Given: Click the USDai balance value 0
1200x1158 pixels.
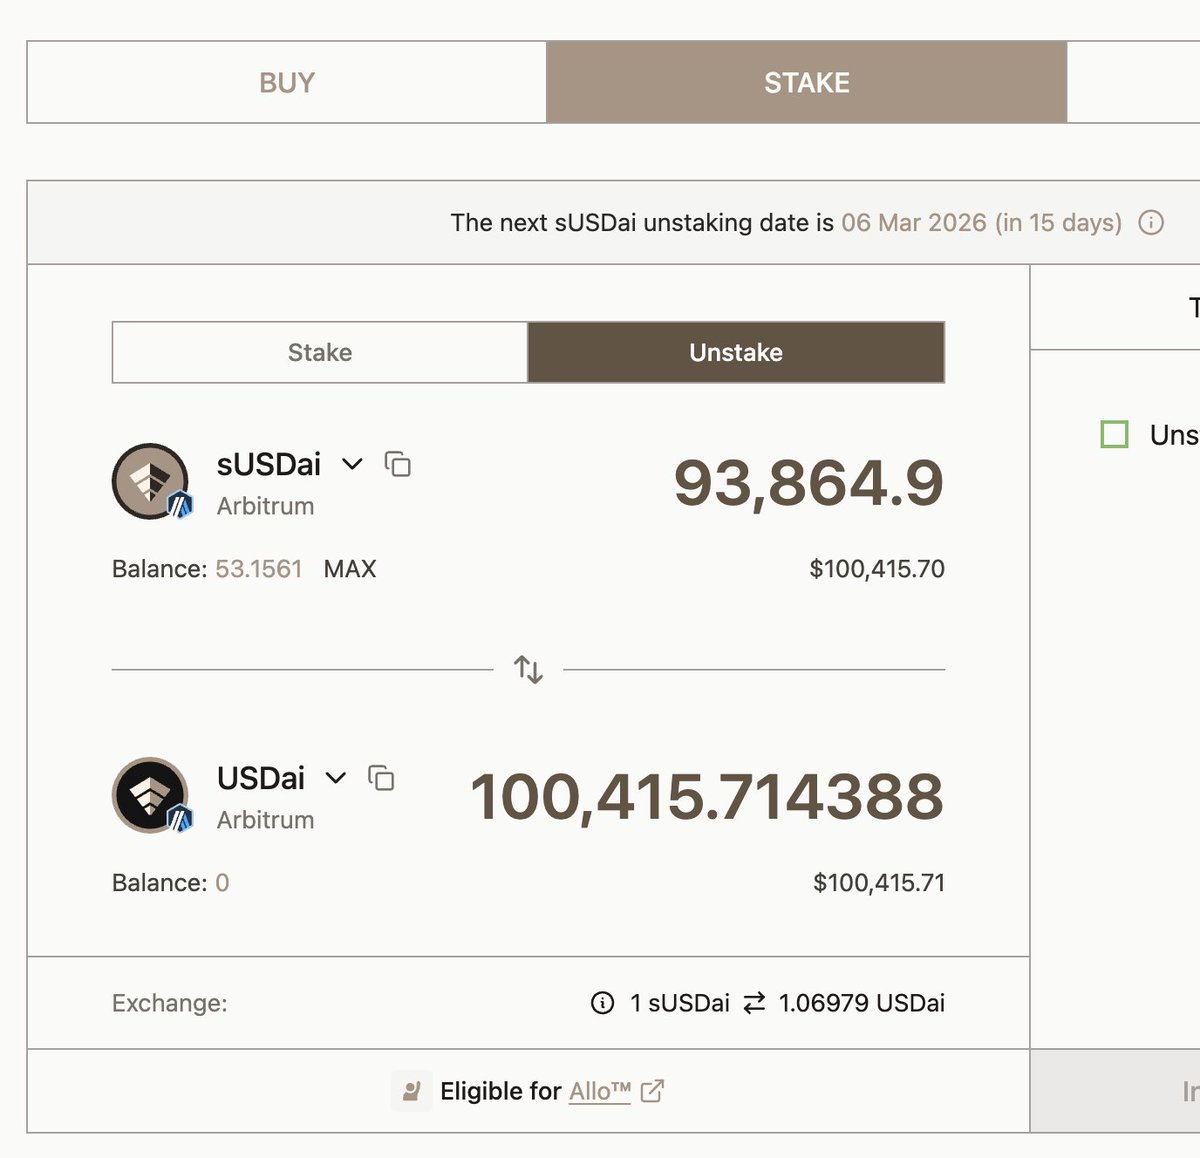Looking at the screenshot, I should click(x=222, y=883).
